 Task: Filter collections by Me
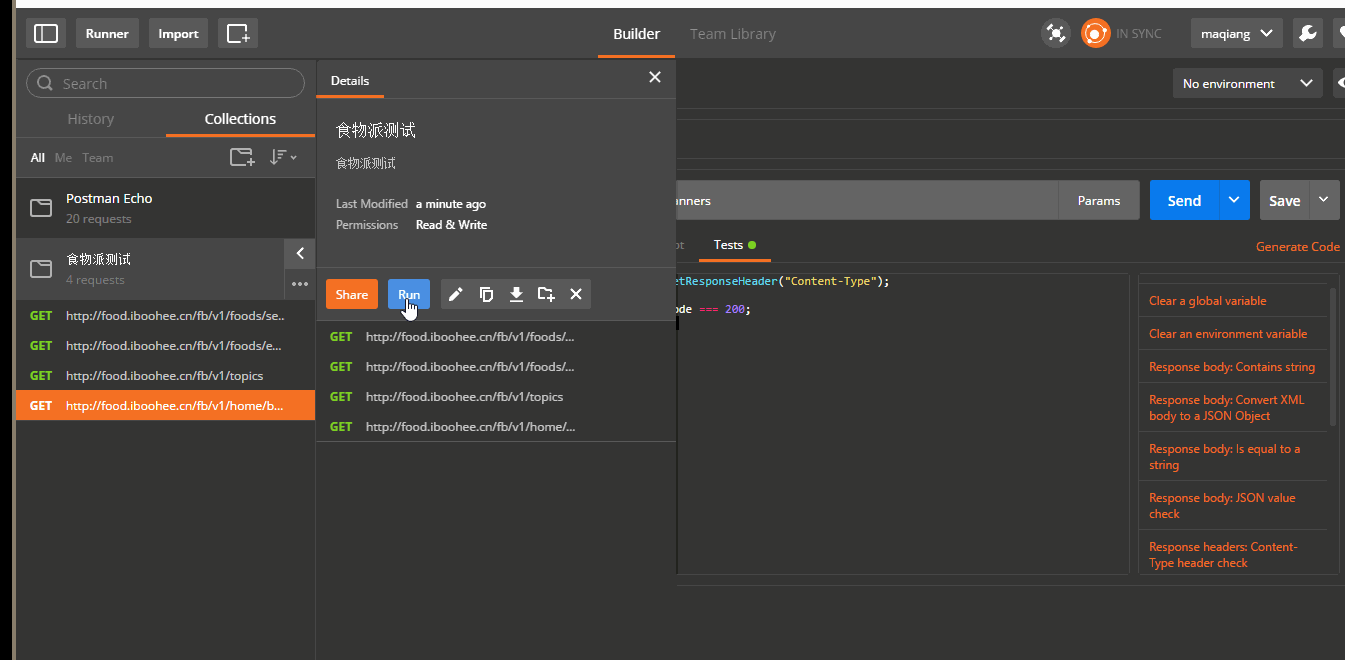pyautogui.click(x=63, y=158)
